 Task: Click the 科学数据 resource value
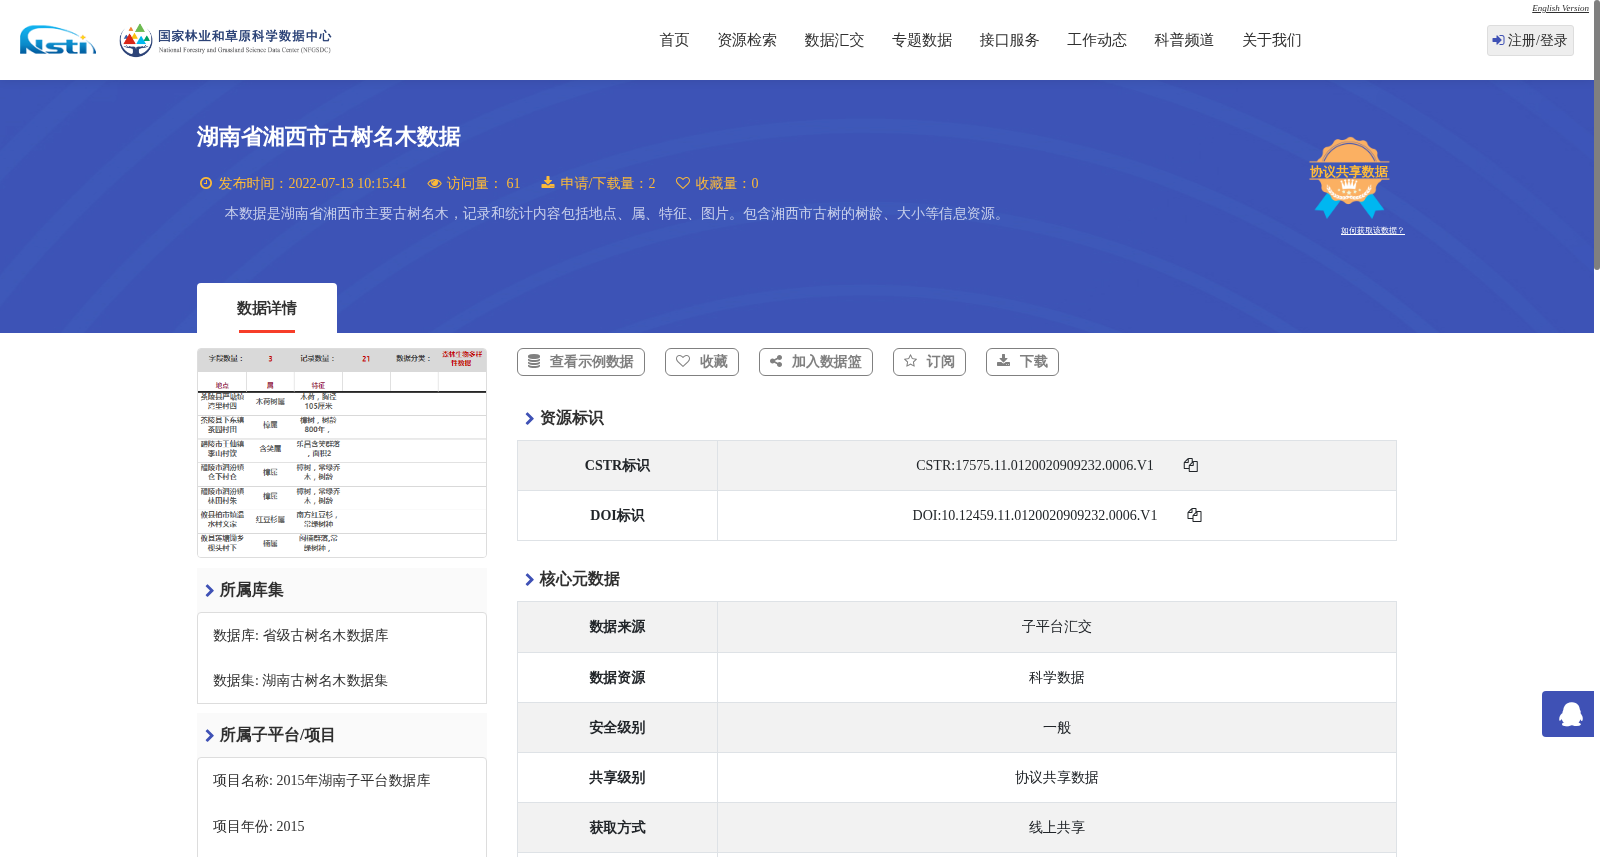click(1057, 678)
